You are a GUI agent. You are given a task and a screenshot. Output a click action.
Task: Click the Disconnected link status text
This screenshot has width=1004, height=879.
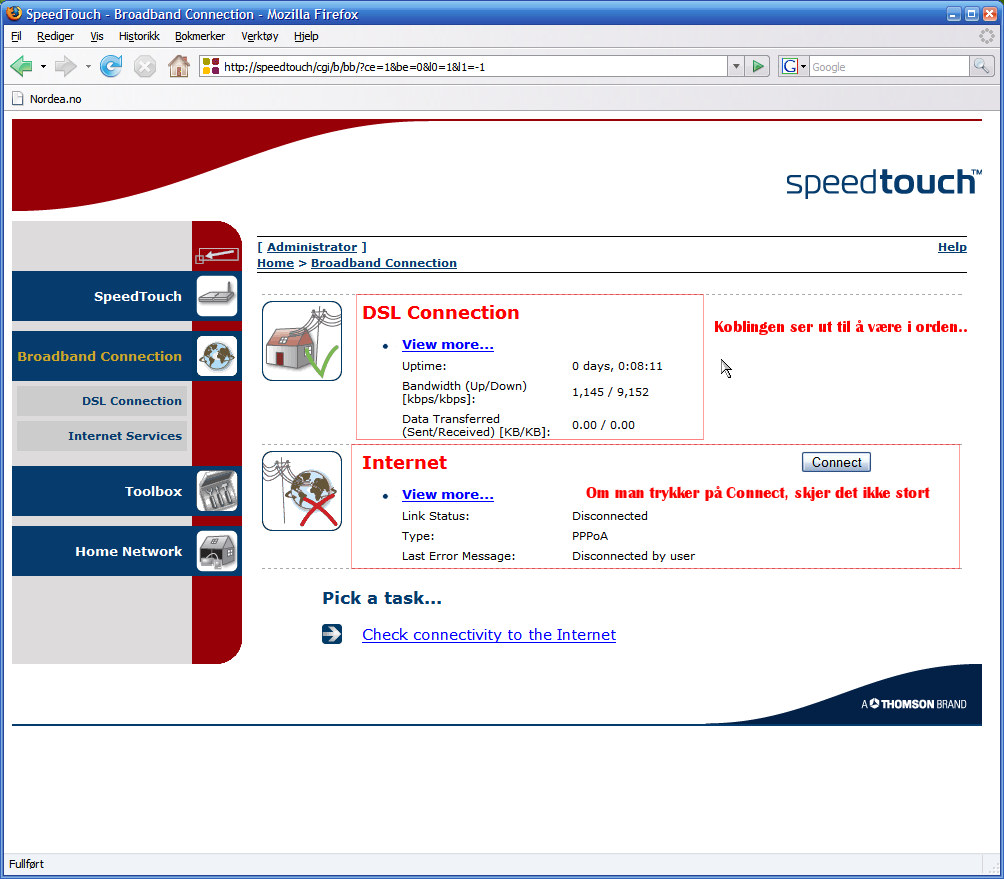(x=610, y=516)
